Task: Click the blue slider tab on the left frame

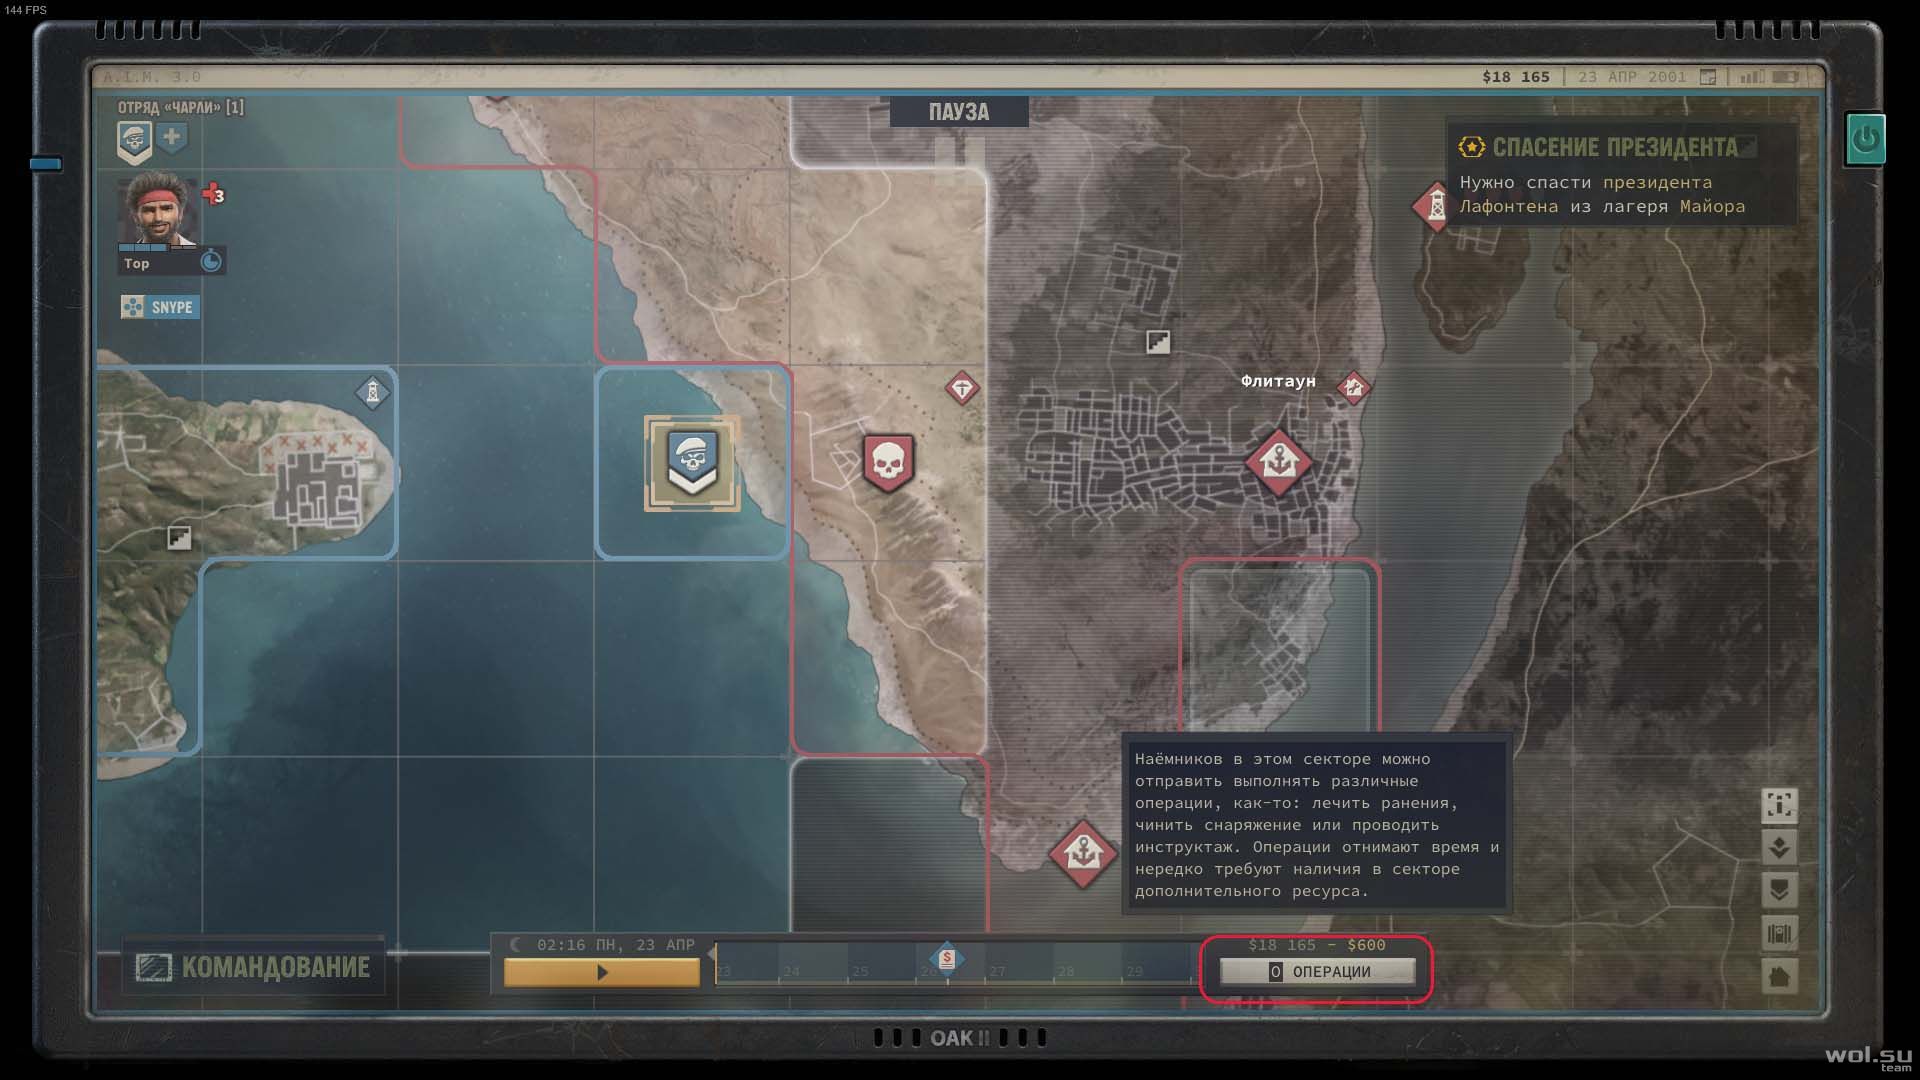Action: click(x=46, y=164)
